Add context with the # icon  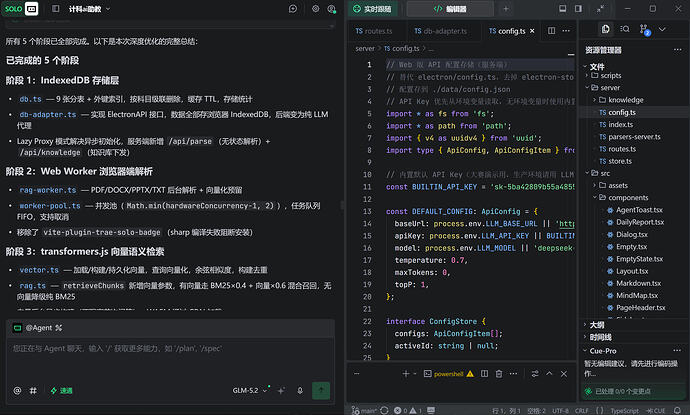pyautogui.click(x=33, y=390)
